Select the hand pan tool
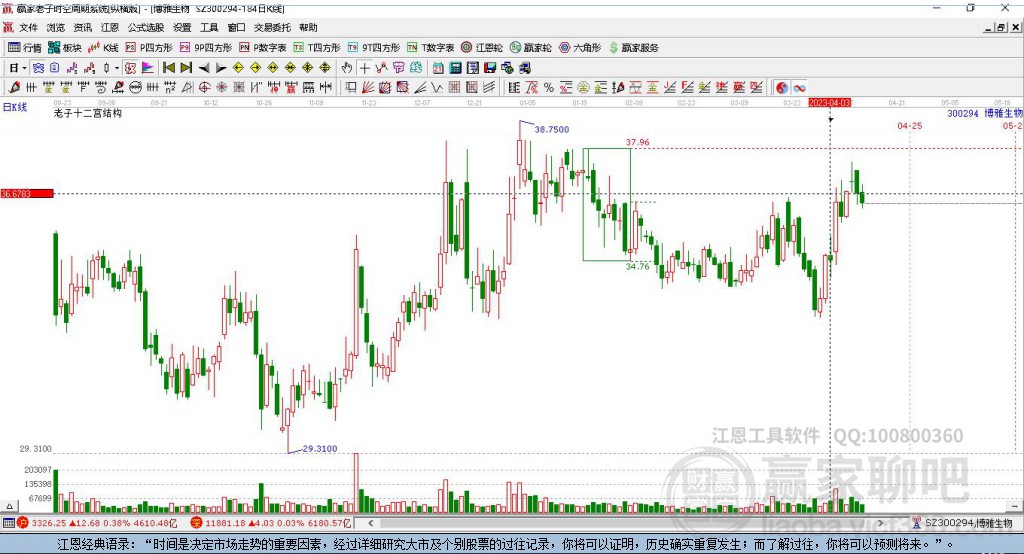1024x554 pixels. [x=347, y=68]
